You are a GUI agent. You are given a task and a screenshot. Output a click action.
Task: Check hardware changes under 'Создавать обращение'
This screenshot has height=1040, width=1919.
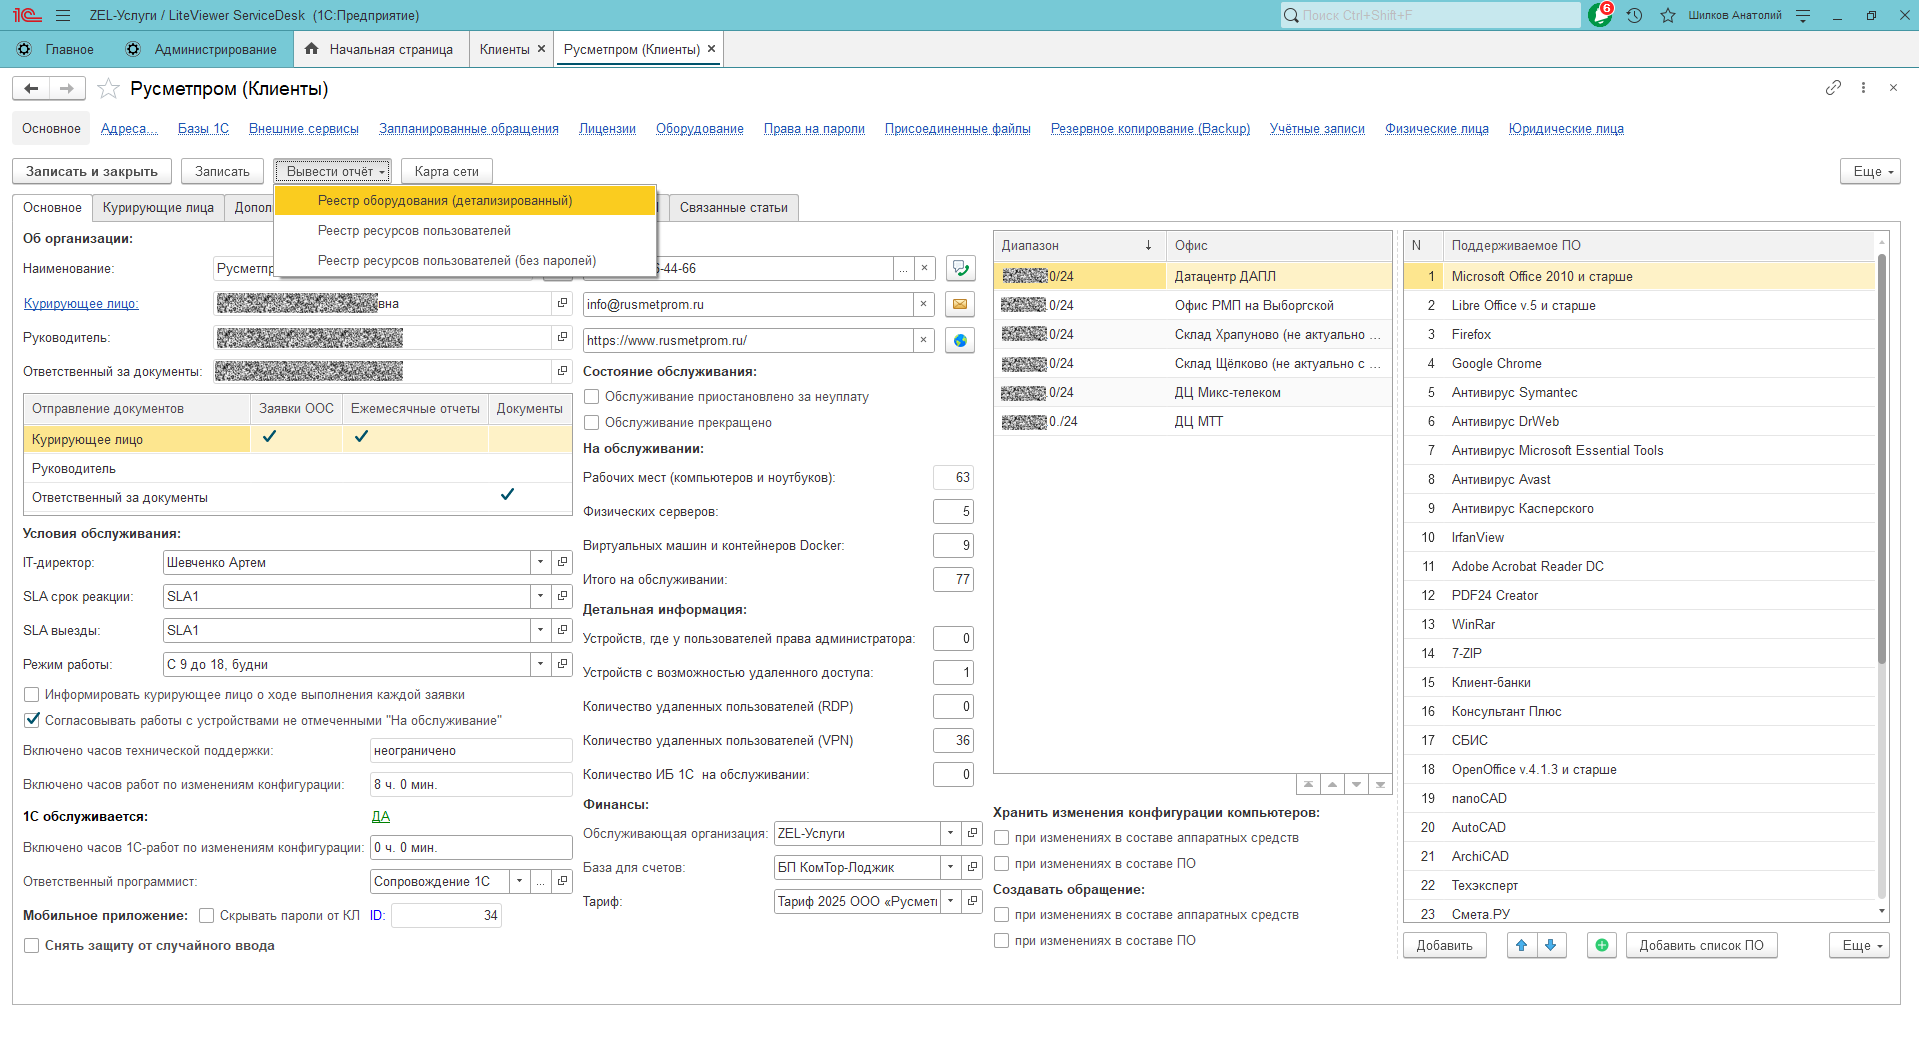(1002, 914)
